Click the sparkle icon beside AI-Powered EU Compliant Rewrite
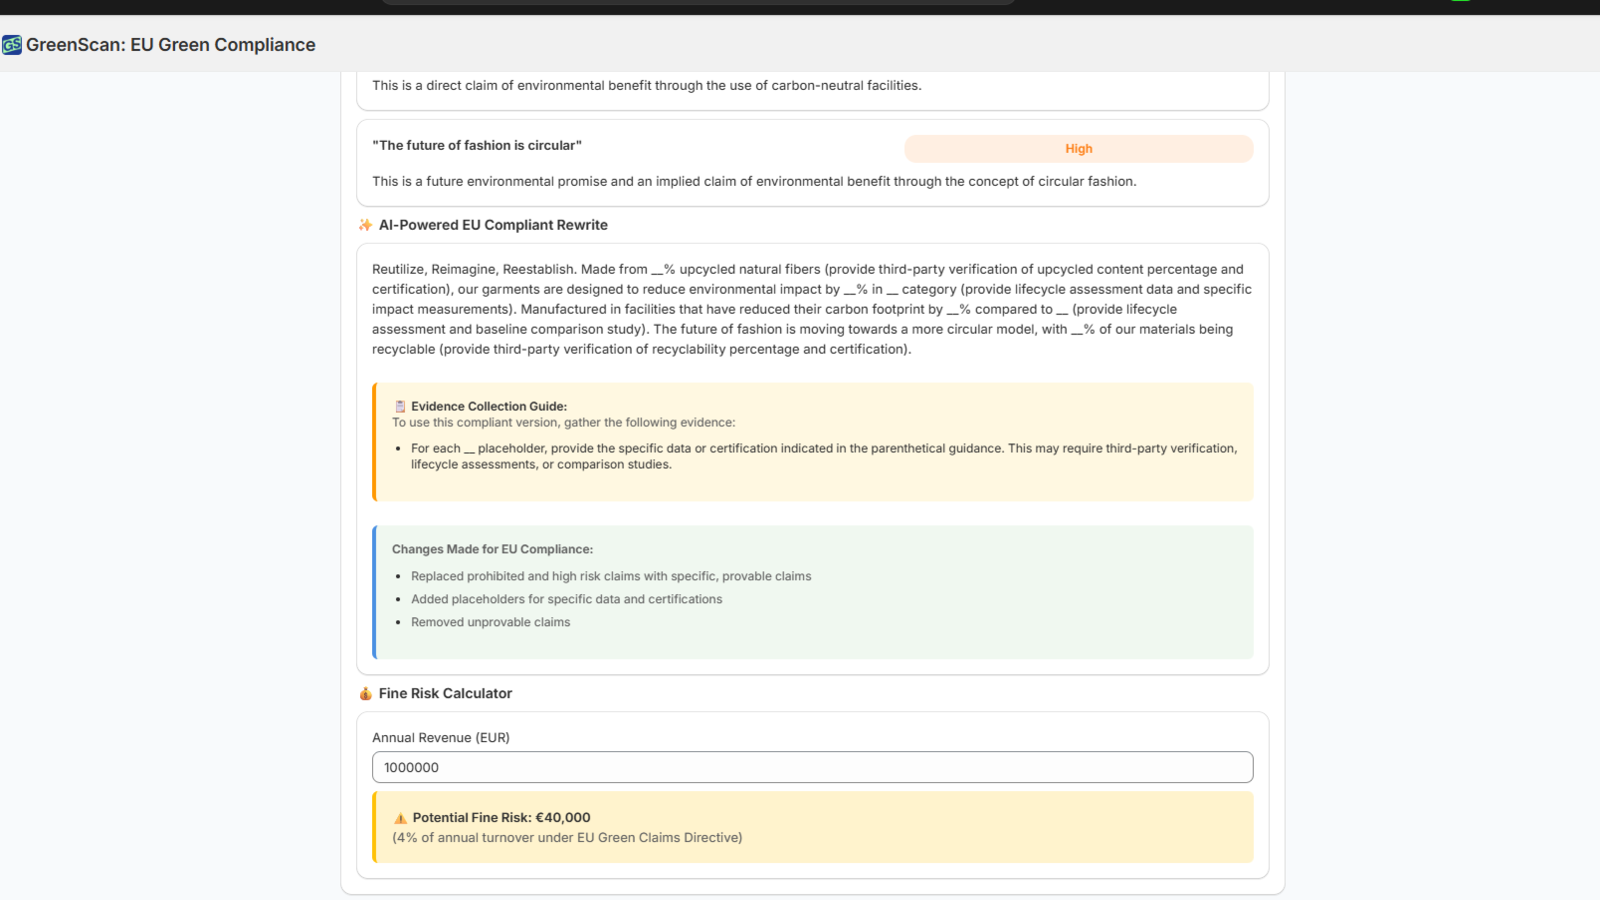This screenshot has width=1600, height=900. point(365,225)
